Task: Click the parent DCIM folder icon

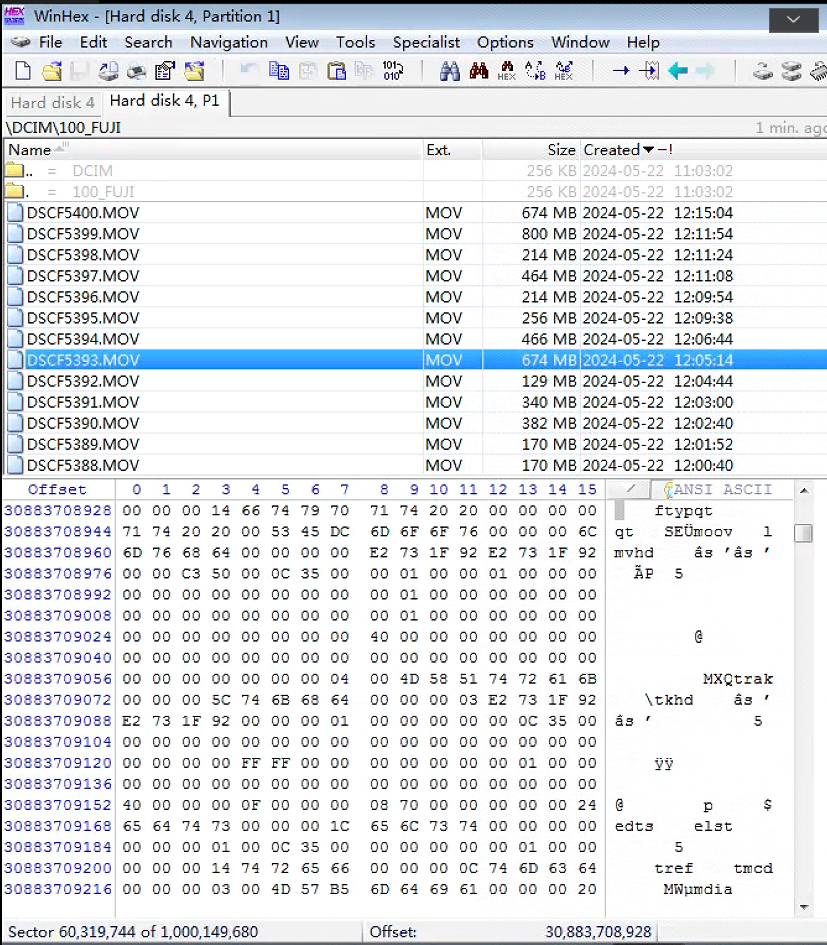Action: [14, 171]
